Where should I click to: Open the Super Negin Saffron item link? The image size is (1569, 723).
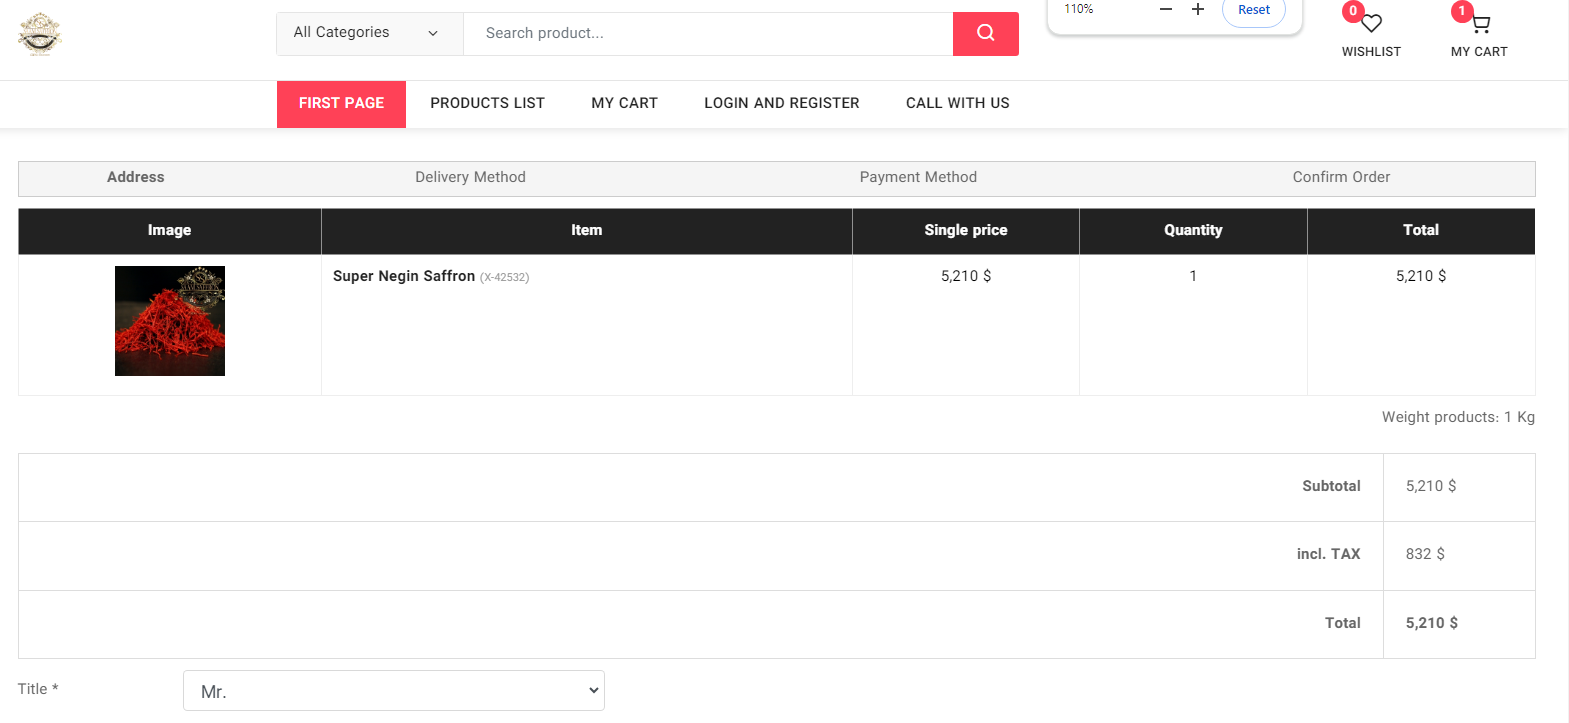(404, 276)
